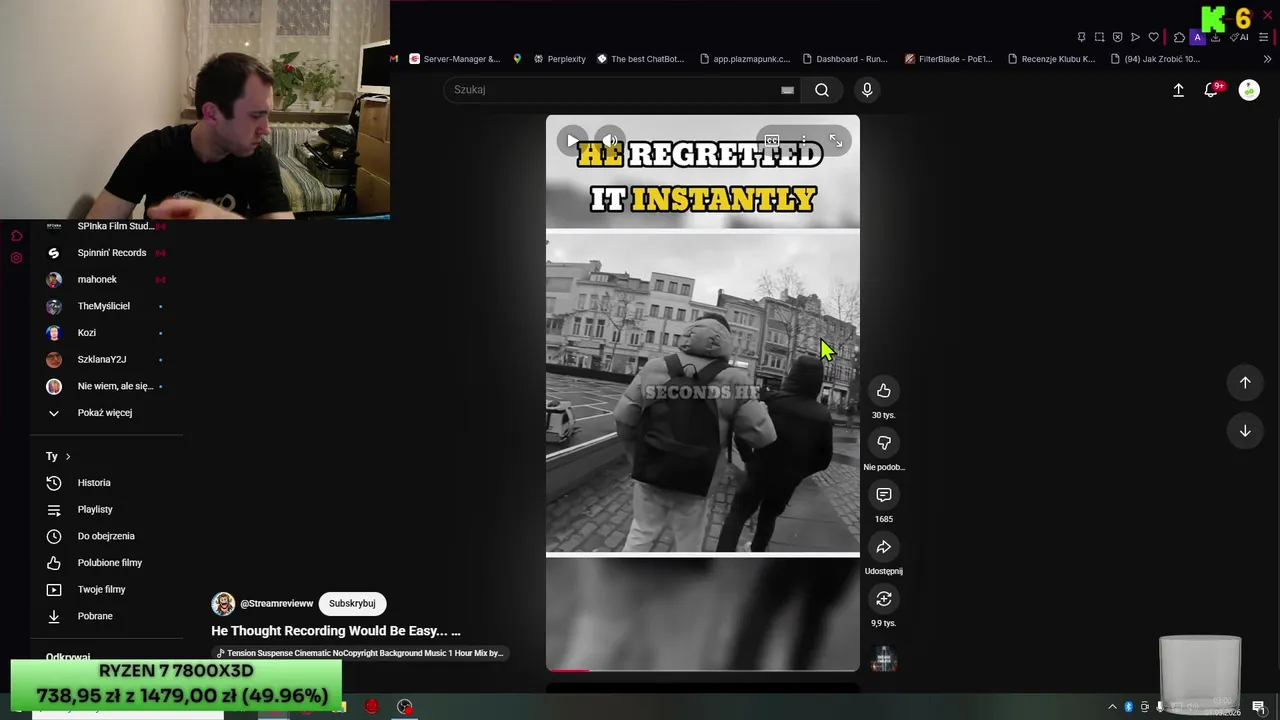Open the 'Ty' section chevron
Viewport: 1280px width, 720px height.
(68, 456)
